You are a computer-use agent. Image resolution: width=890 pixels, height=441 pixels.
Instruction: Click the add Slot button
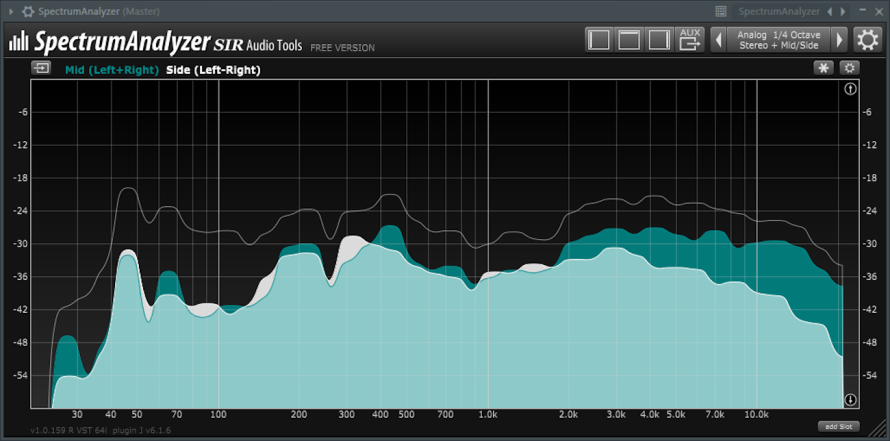click(x=839, y=426)
